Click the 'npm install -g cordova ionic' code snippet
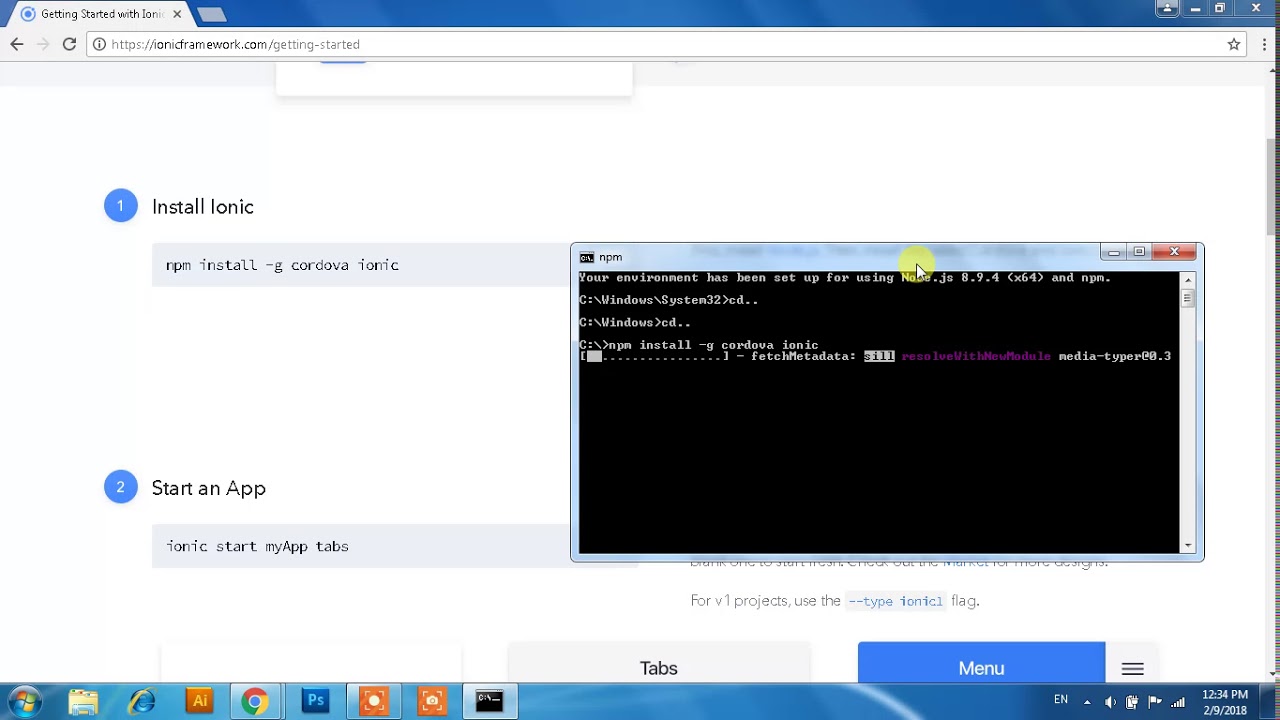Screen dimensions: 1280x720 click(x=282, y=265)
